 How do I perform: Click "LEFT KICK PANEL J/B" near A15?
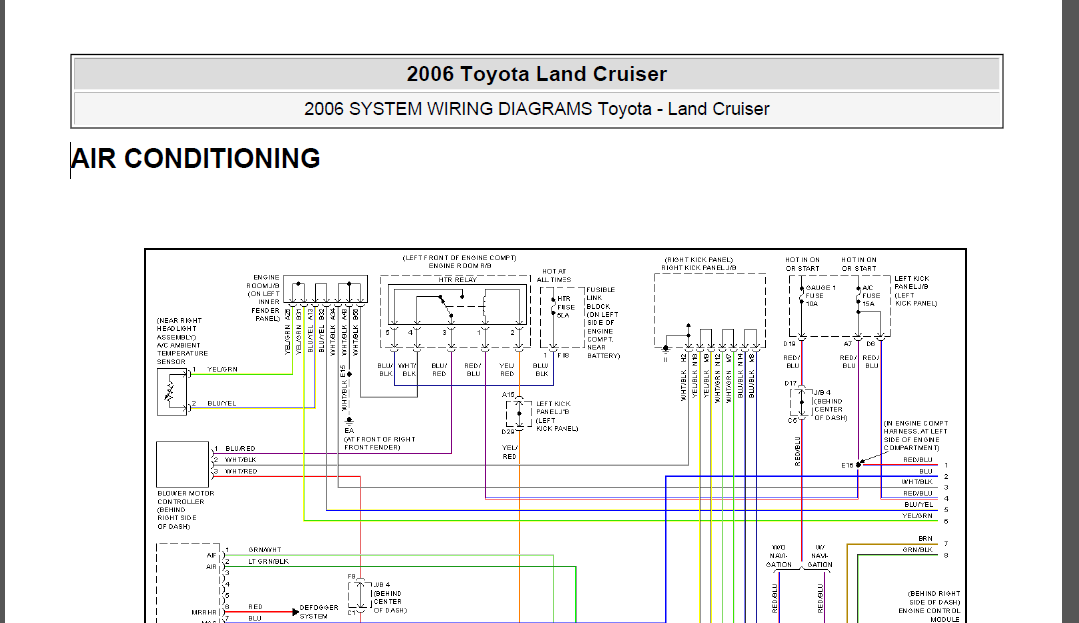tap(553, 408)
